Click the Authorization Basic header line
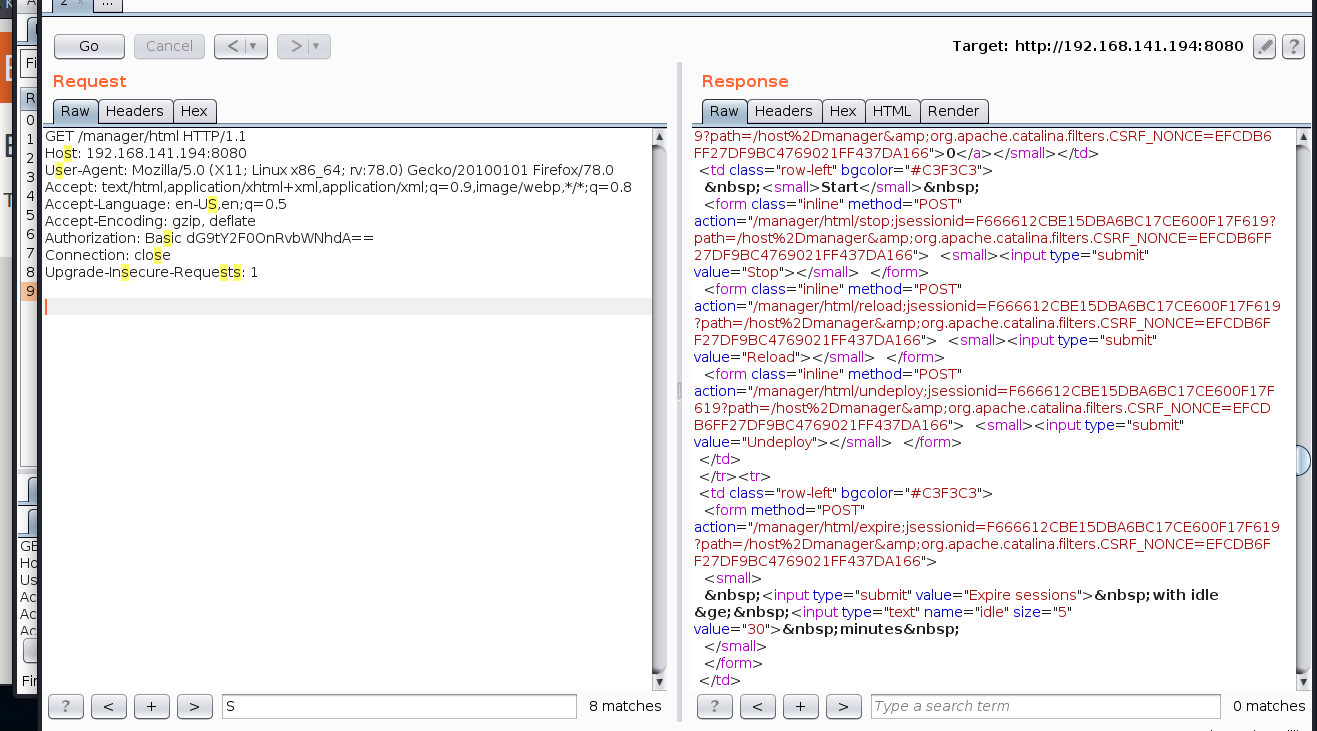Screen dimensions: 1317x731 (209, 238)
